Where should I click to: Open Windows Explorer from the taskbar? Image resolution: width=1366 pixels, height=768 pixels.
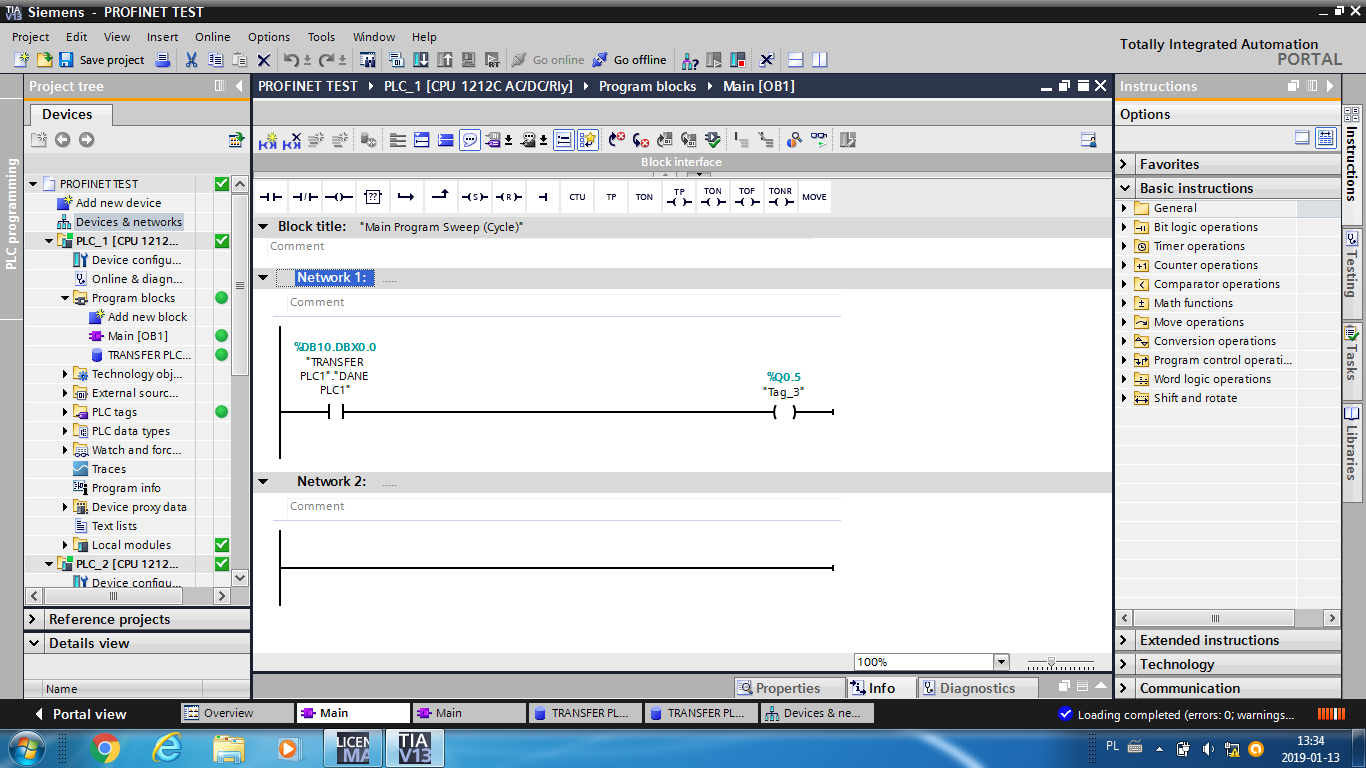coord(229,748)
